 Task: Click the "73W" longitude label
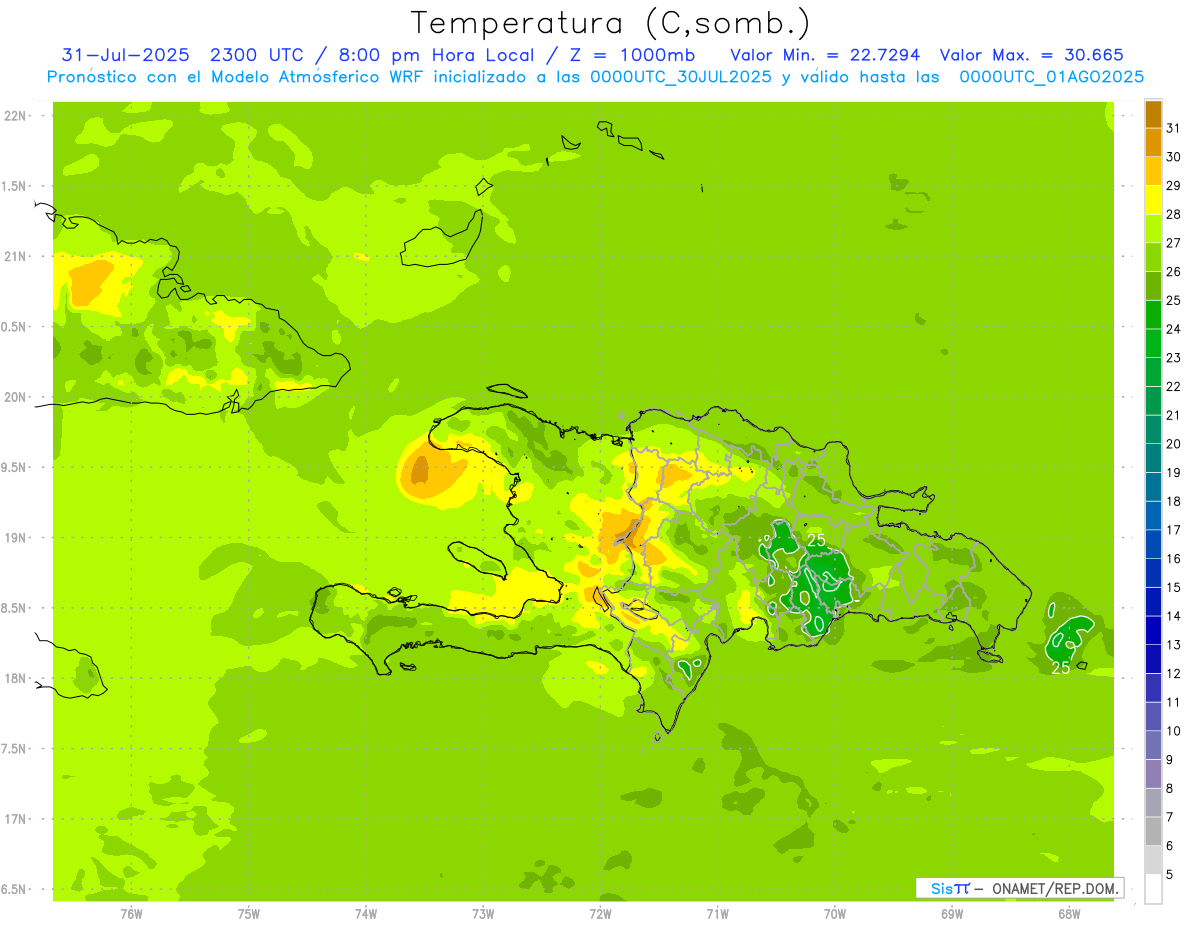tap(483, 913)
